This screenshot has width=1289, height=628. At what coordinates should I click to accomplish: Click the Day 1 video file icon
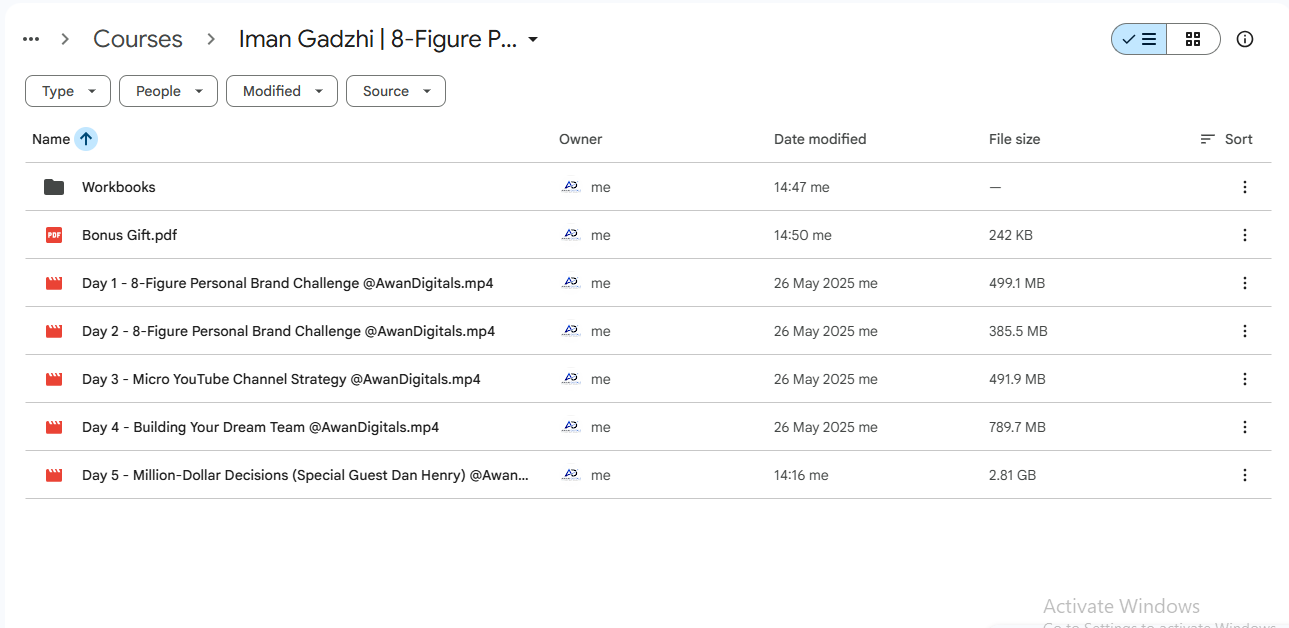tap(54, 283)
